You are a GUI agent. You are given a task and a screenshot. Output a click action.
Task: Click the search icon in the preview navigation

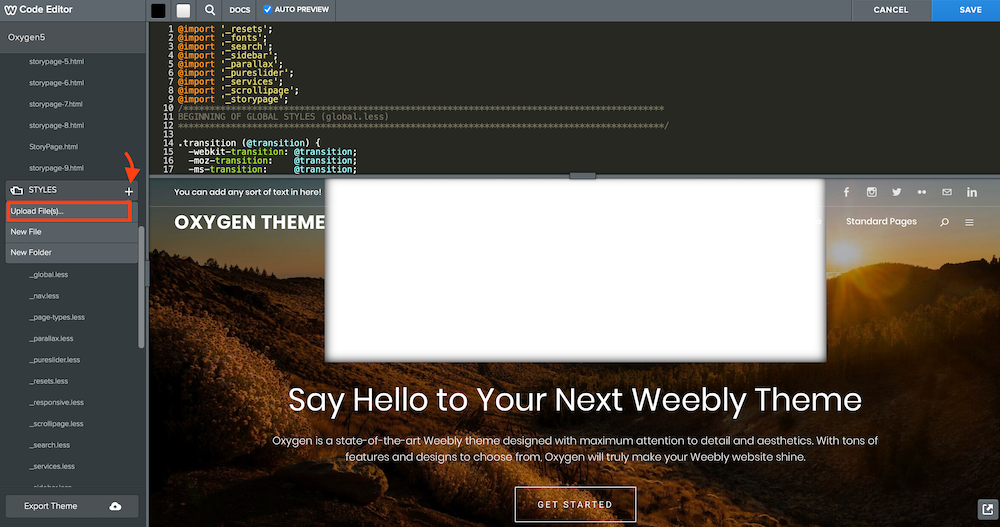tap(945, 222)
